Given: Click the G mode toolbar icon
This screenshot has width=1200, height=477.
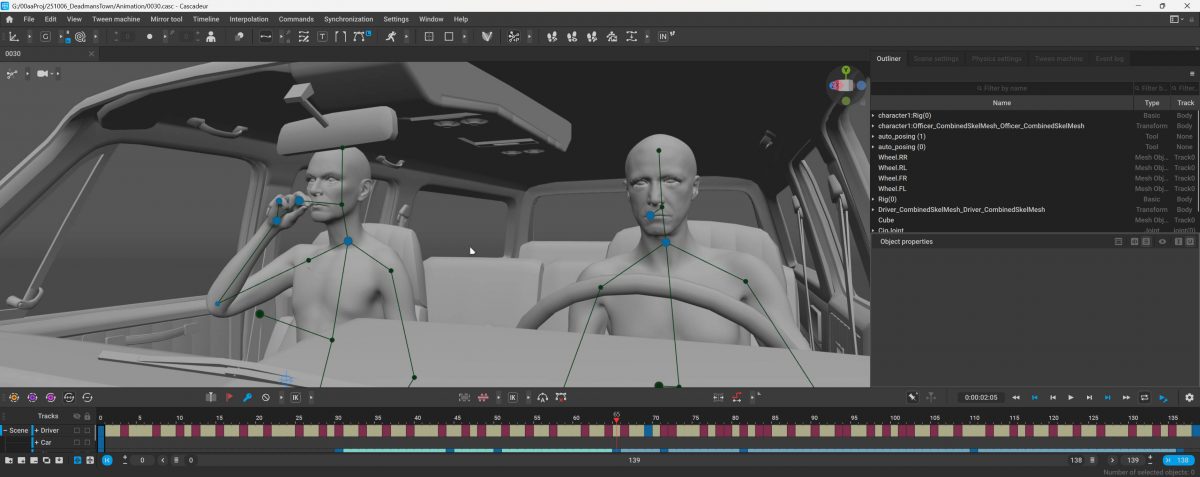Looking at the screenshot, I should [46, 36].
